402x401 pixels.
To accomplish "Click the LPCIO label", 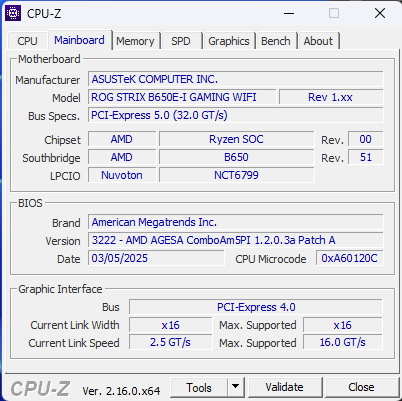I will coord(65,176).
